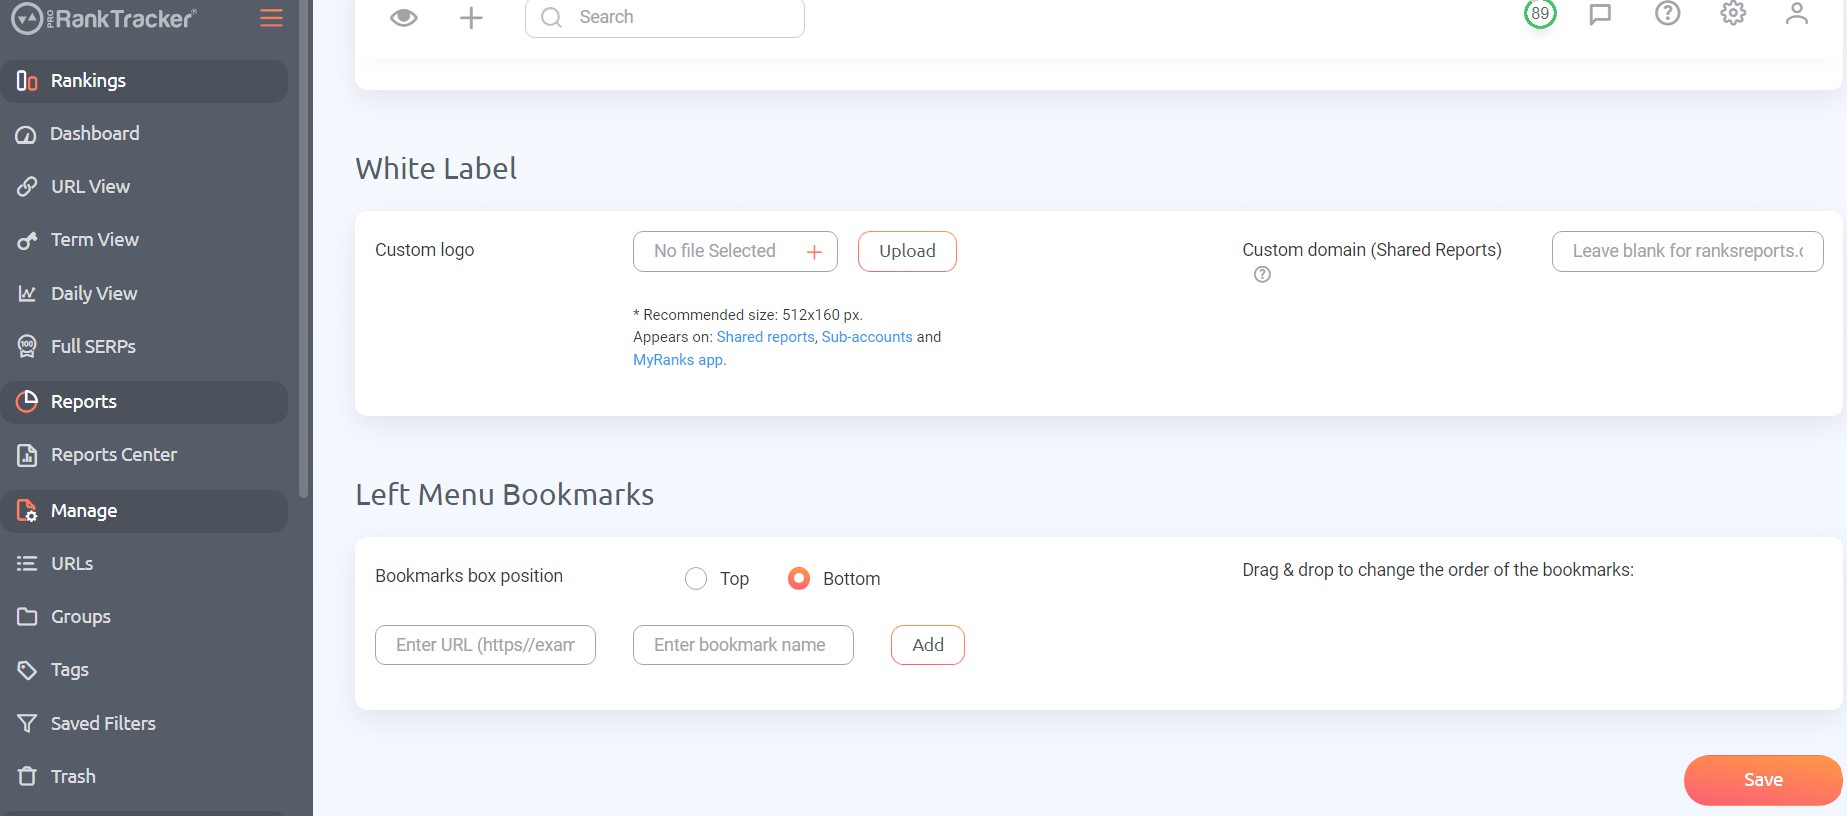Open the Reports sidebar section

point(144,402)
